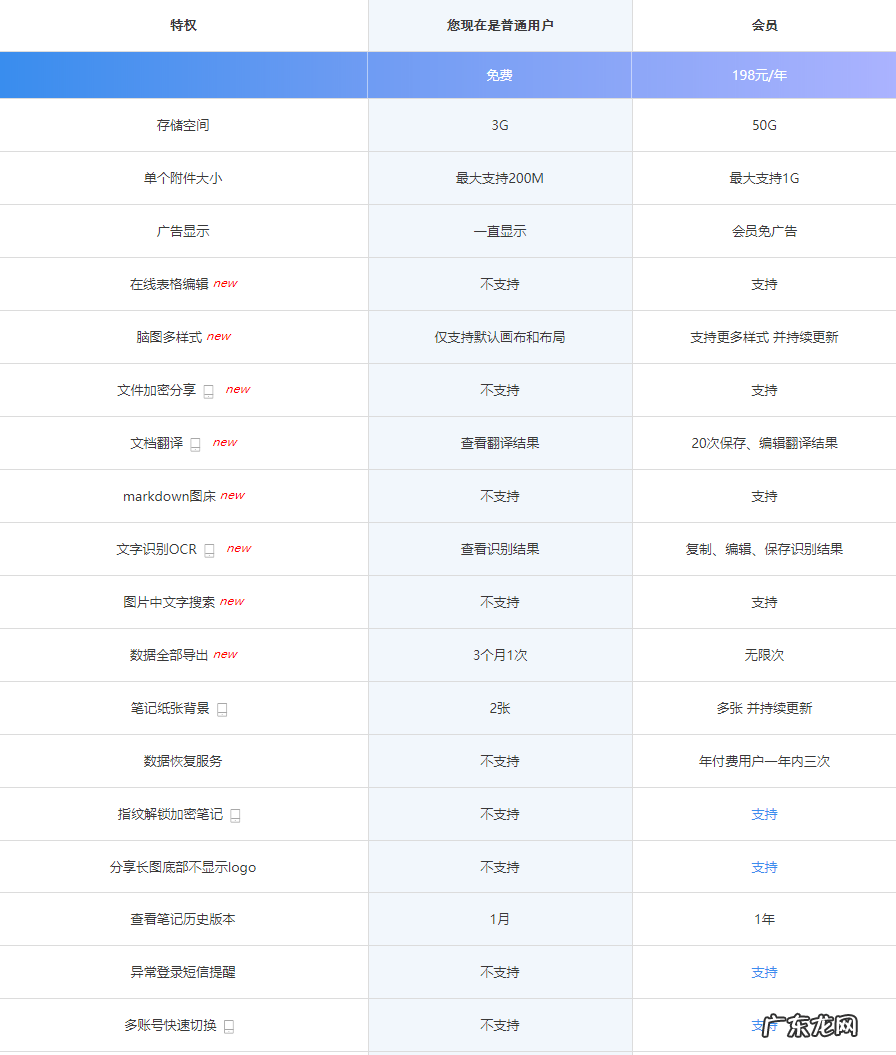896x1055 pixels.
Task: Click the red new badge next to 脑图多样式
Action: [x=218, y=336]
